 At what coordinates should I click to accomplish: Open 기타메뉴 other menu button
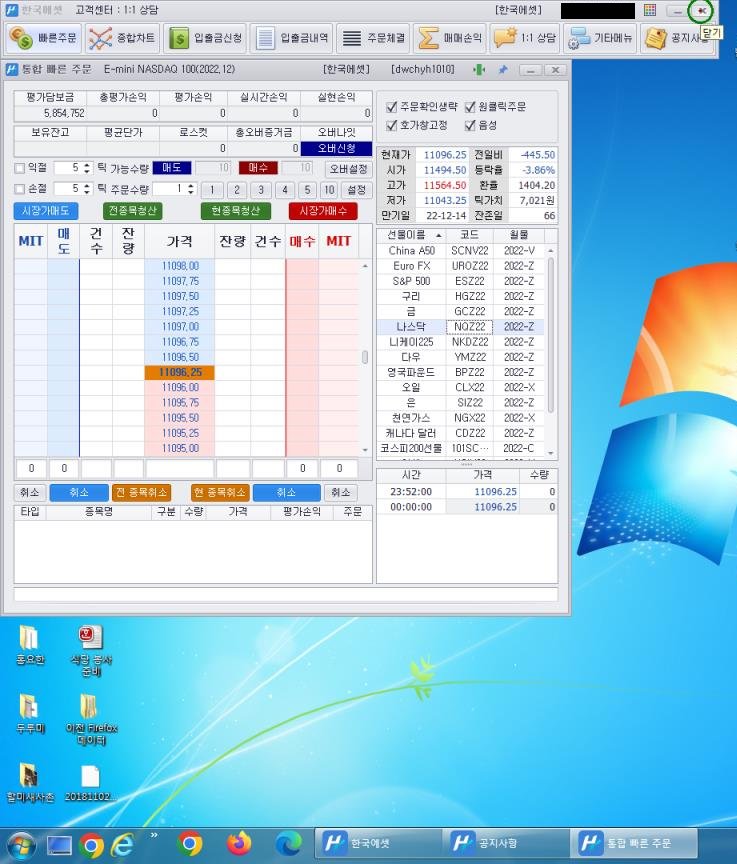[x=600, y=38]
